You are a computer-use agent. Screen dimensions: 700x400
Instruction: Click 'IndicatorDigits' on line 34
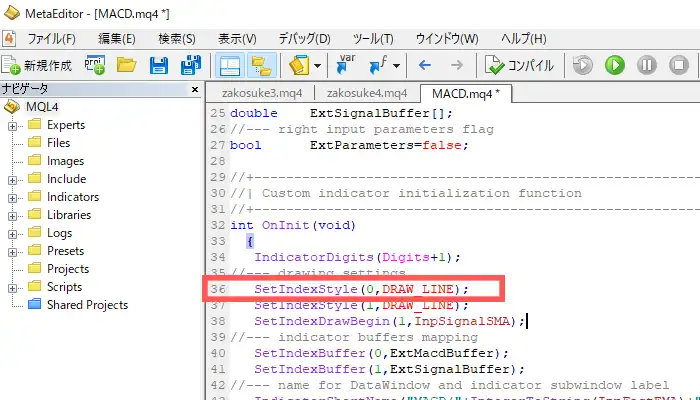pos(314,257)
